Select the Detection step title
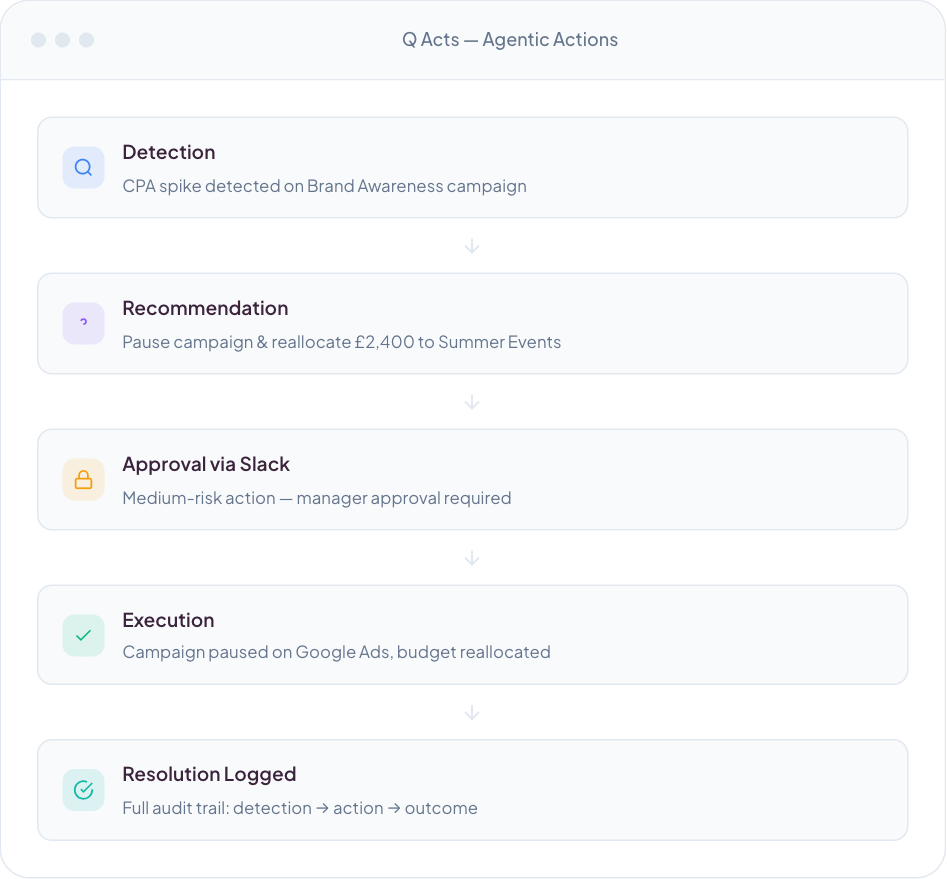Viewport: 947px width, 879px height. coord(169,152)
